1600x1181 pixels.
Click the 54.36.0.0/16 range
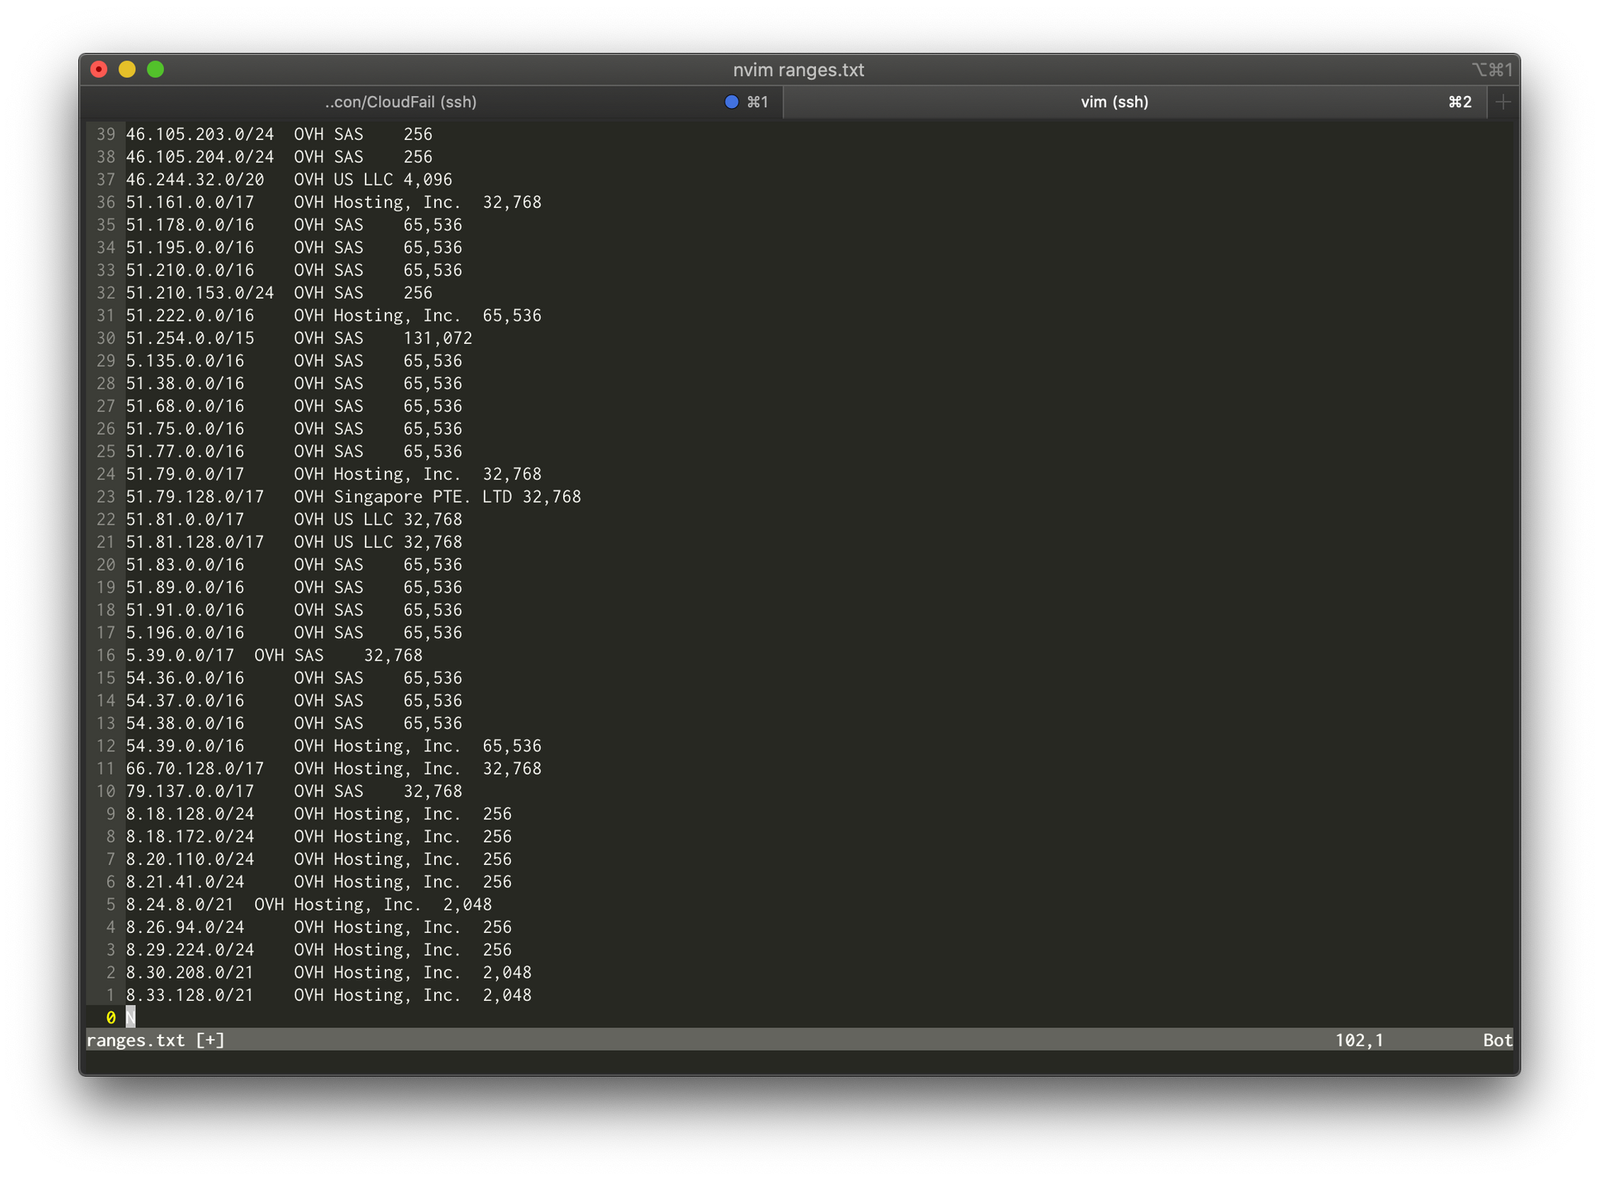coord(185,678)
